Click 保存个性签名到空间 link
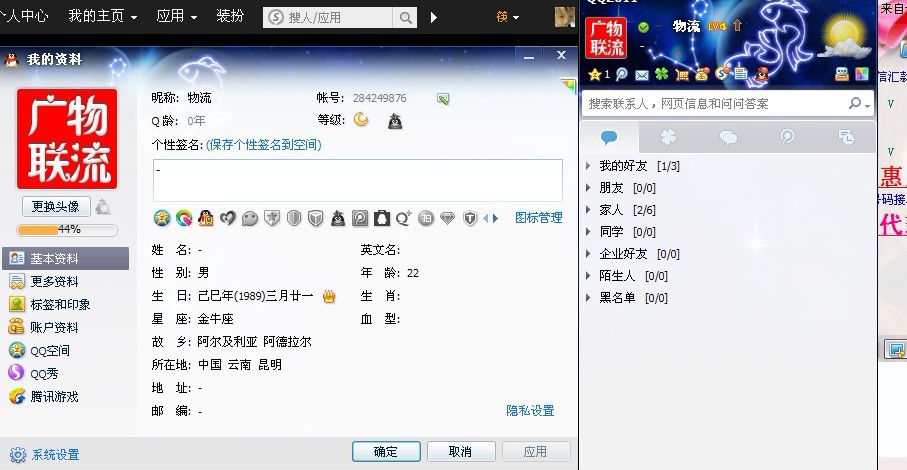 point(264,145)
